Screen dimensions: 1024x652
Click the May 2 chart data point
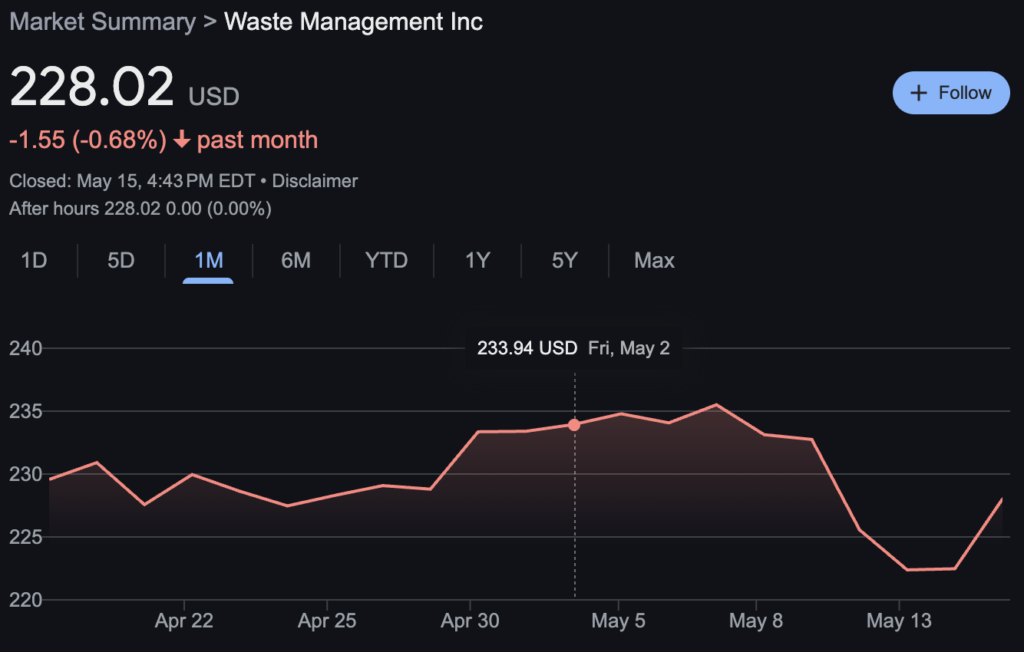coord(574,425)
